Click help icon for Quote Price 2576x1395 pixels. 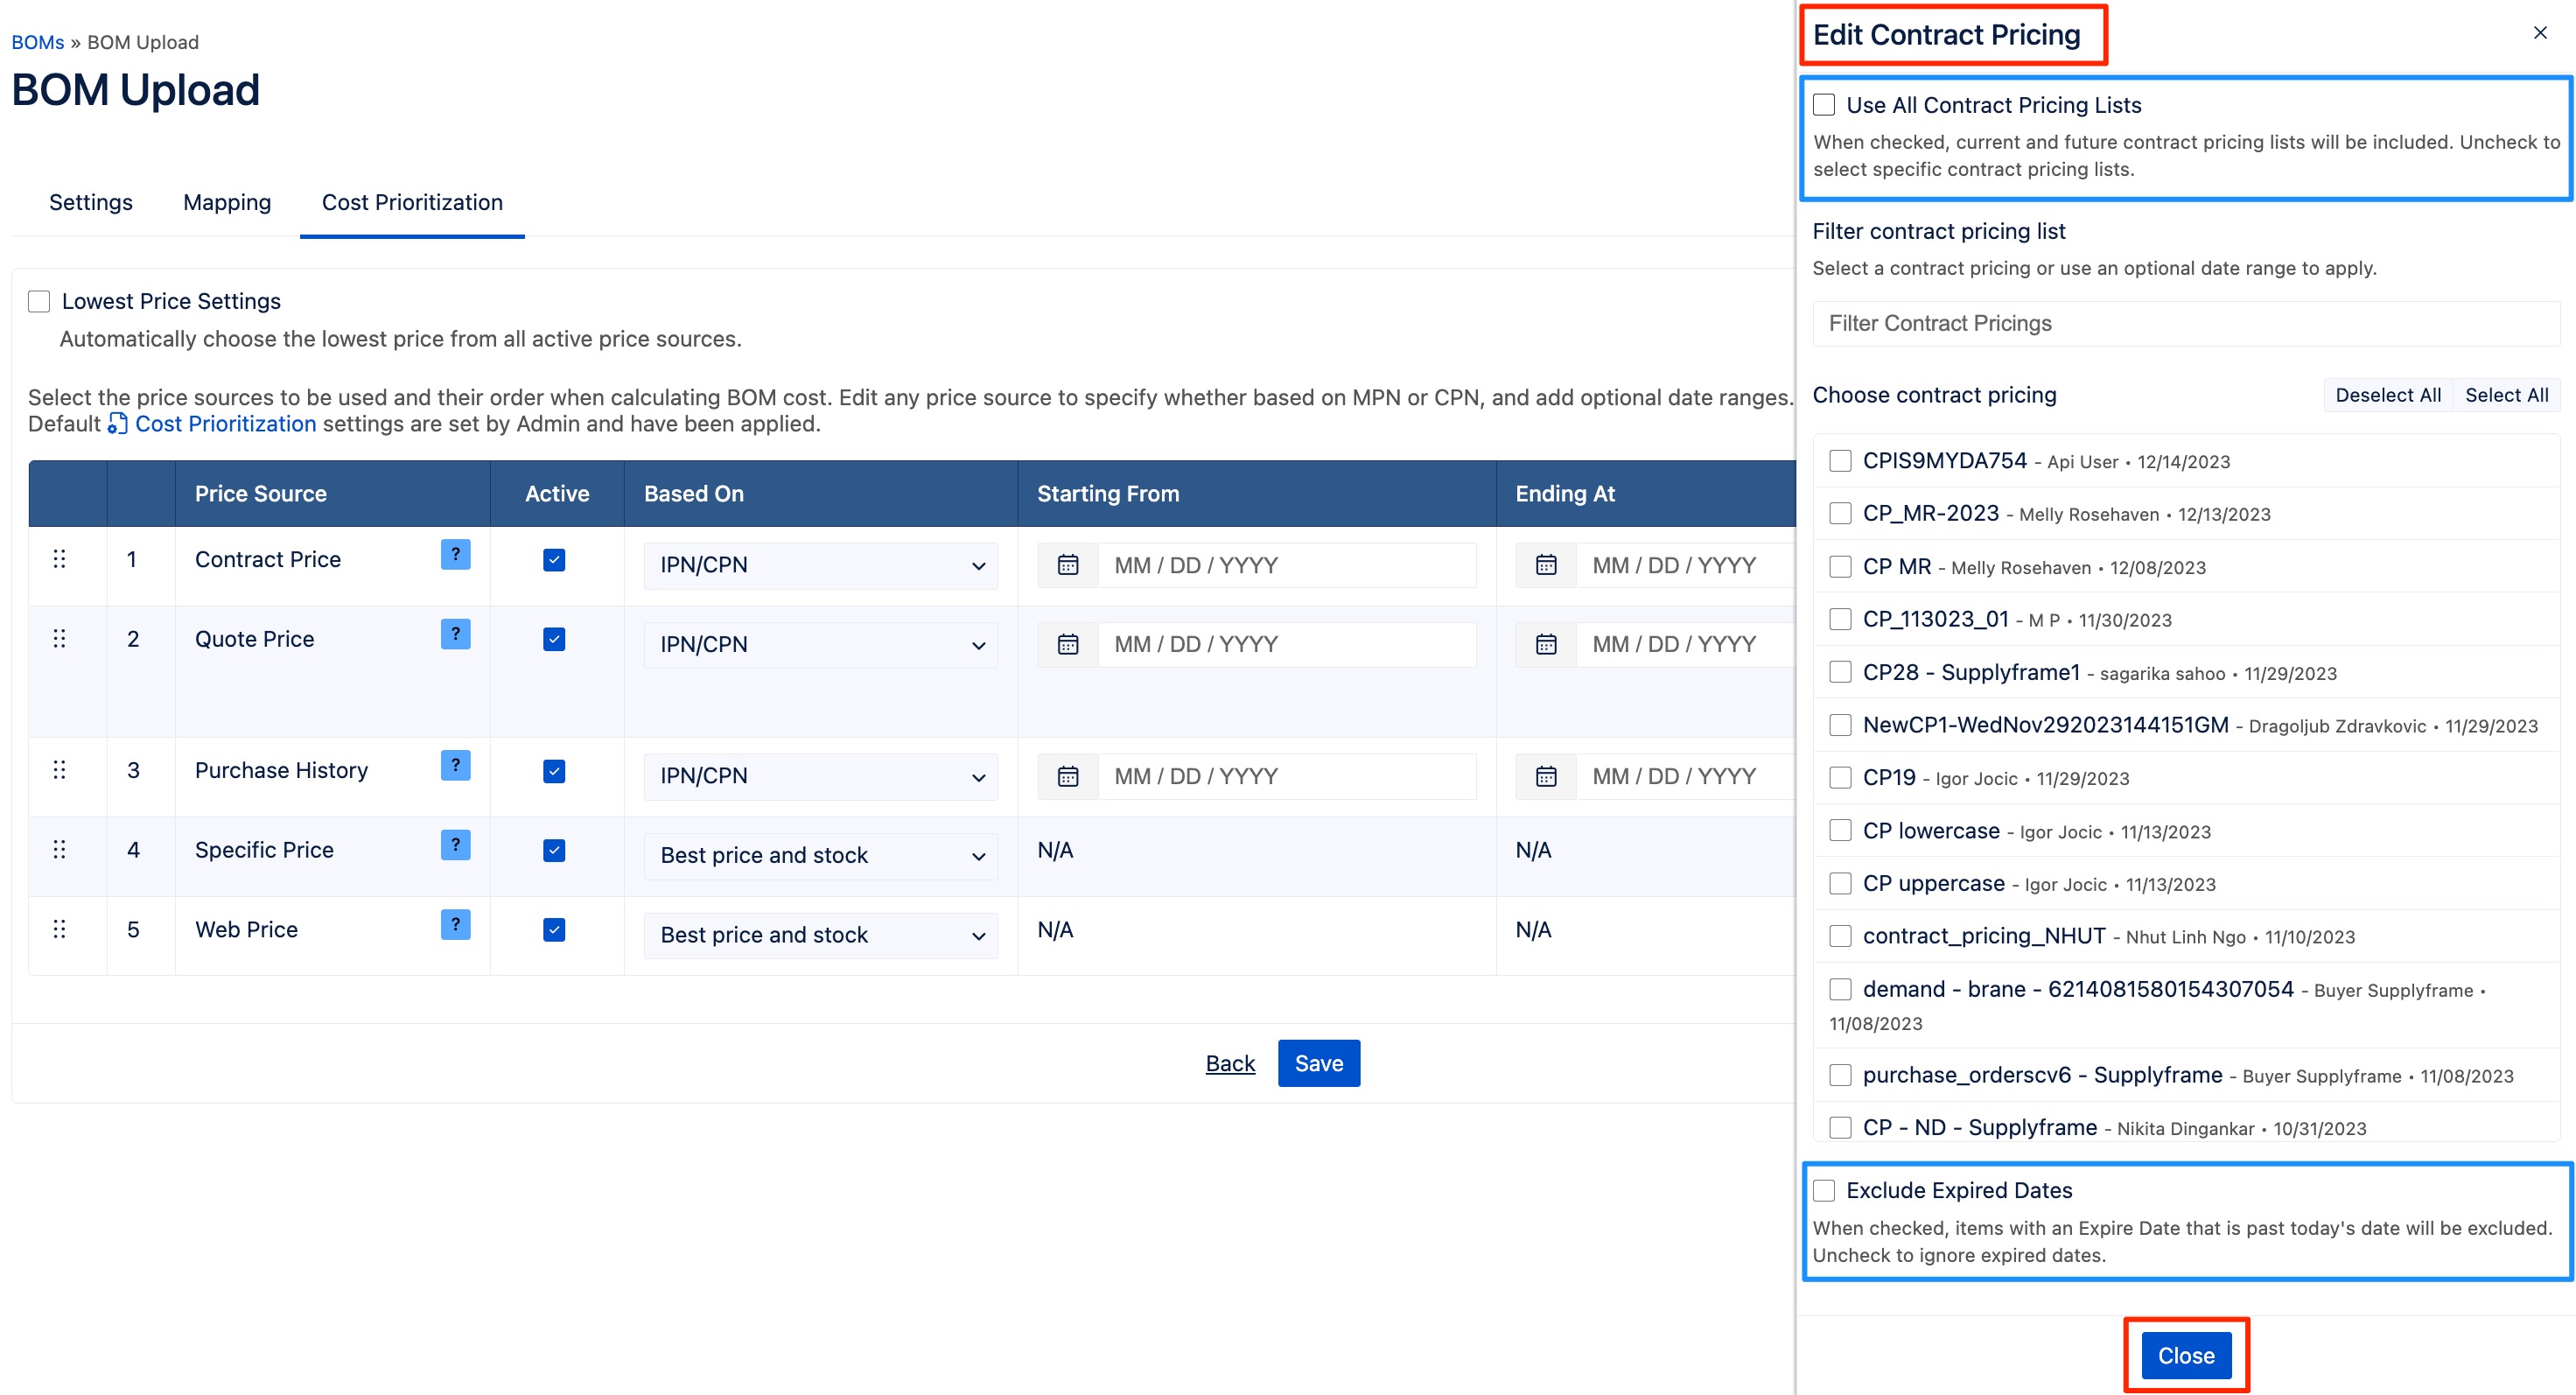pos(455,634)
